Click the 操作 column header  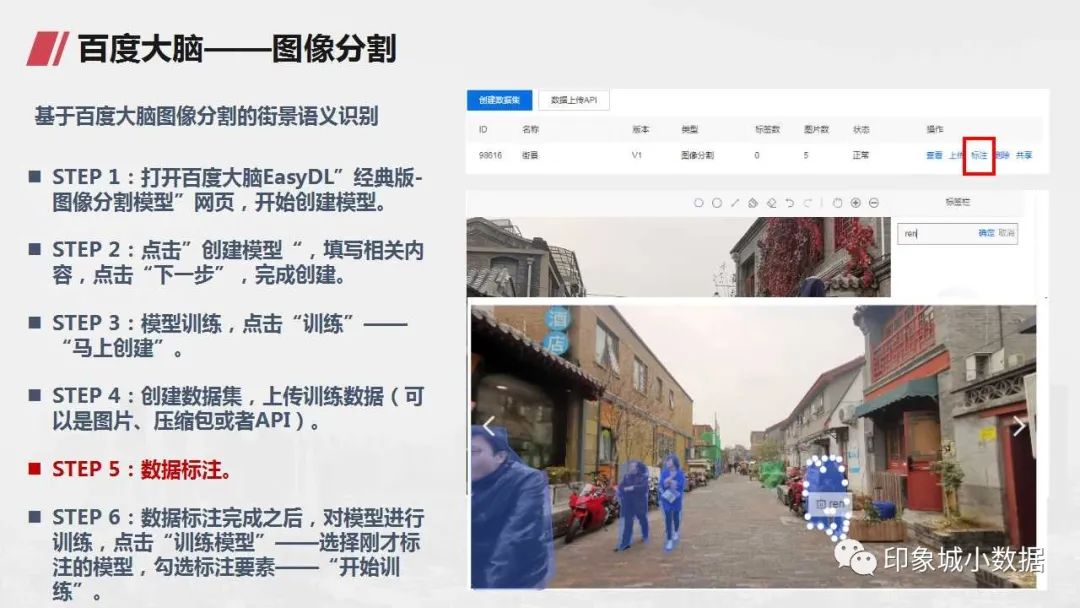[935, 129]
